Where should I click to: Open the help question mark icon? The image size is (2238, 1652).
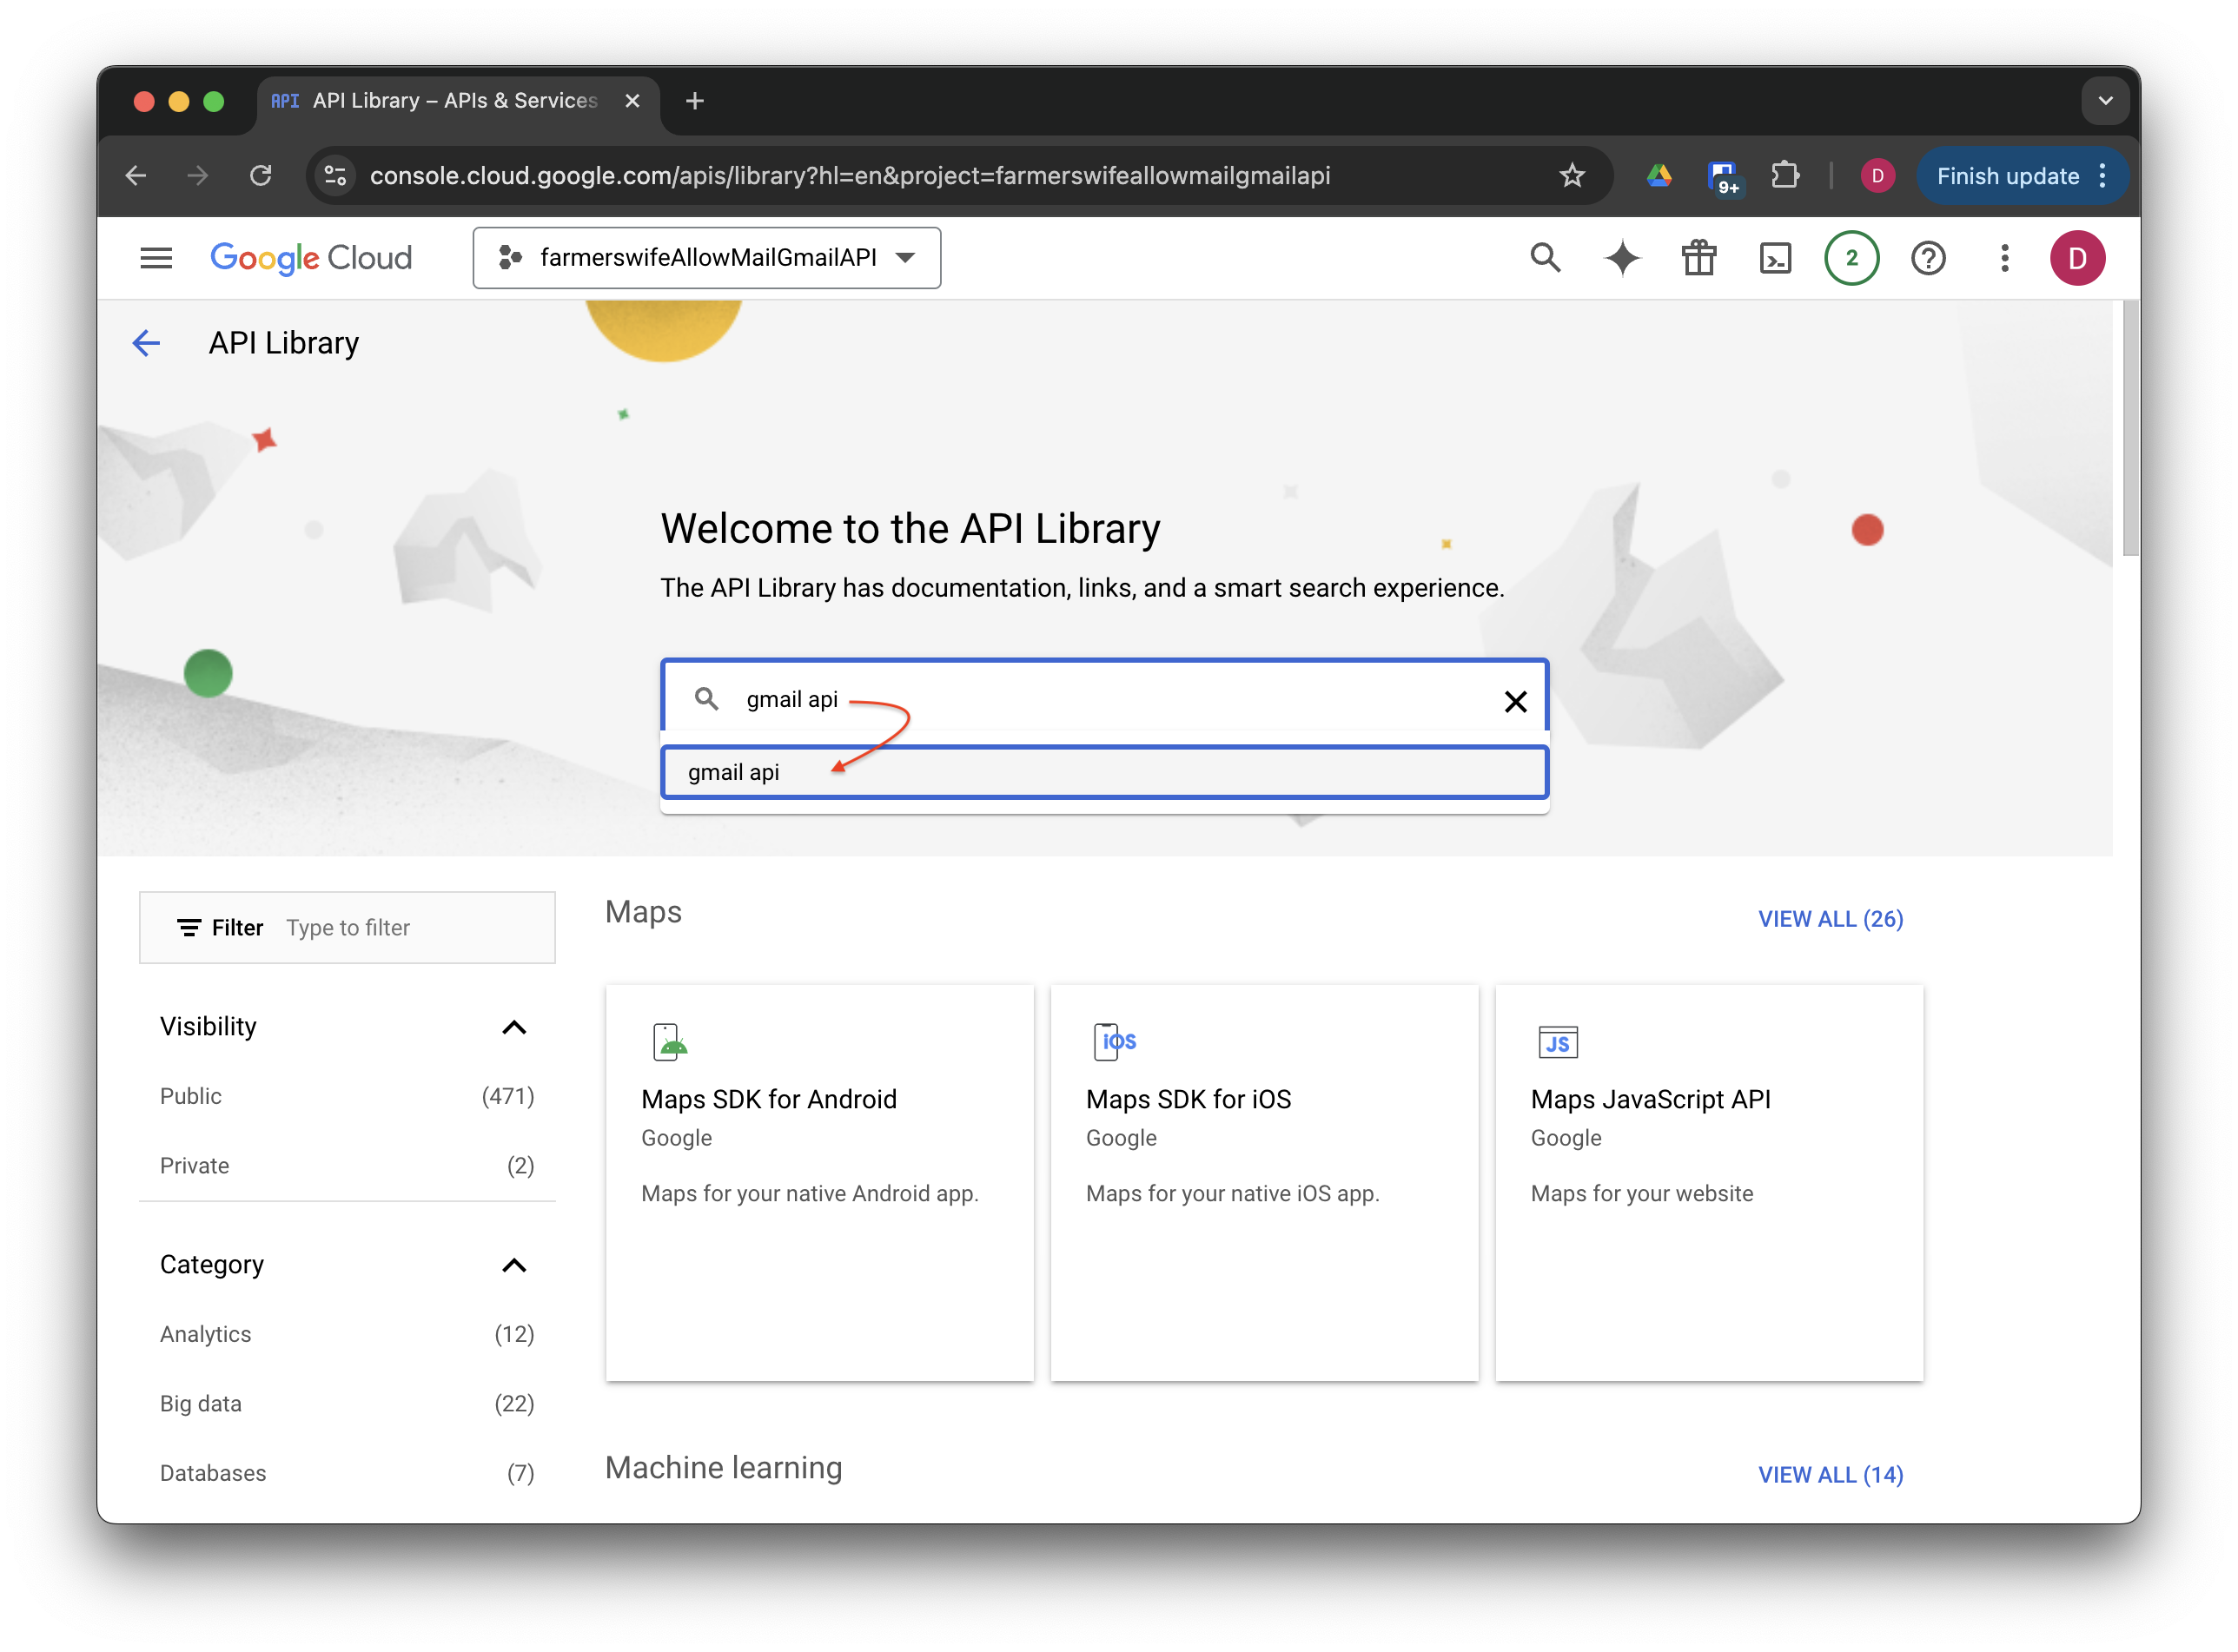tap(1927, 258)
